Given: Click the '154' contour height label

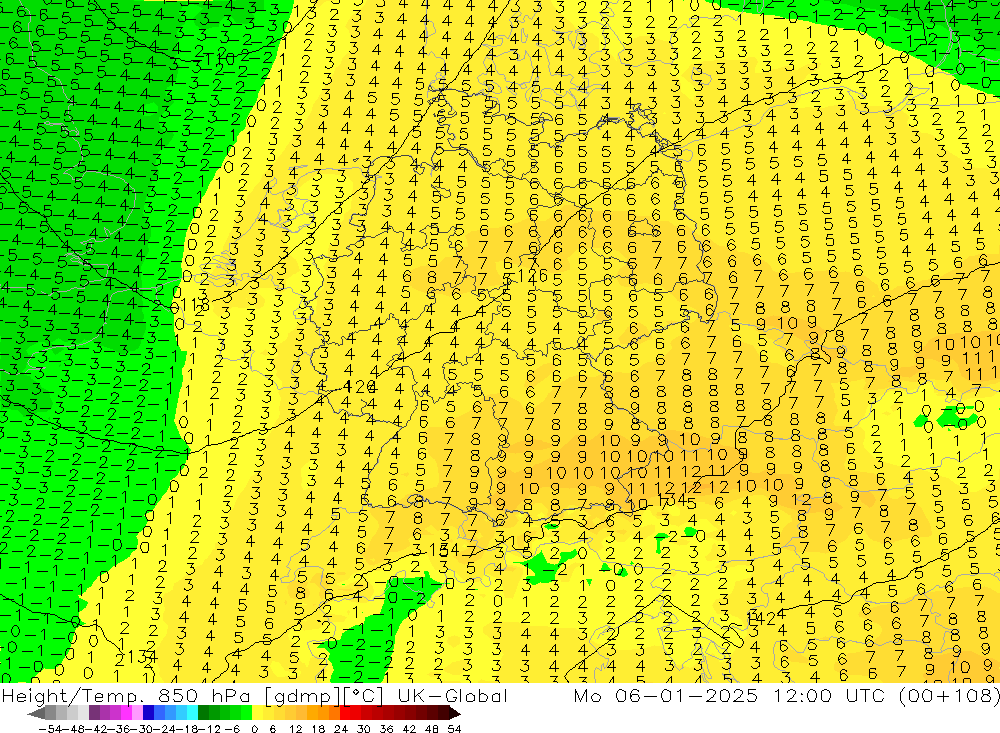Looking at the screenshot, I should point(444,550).
